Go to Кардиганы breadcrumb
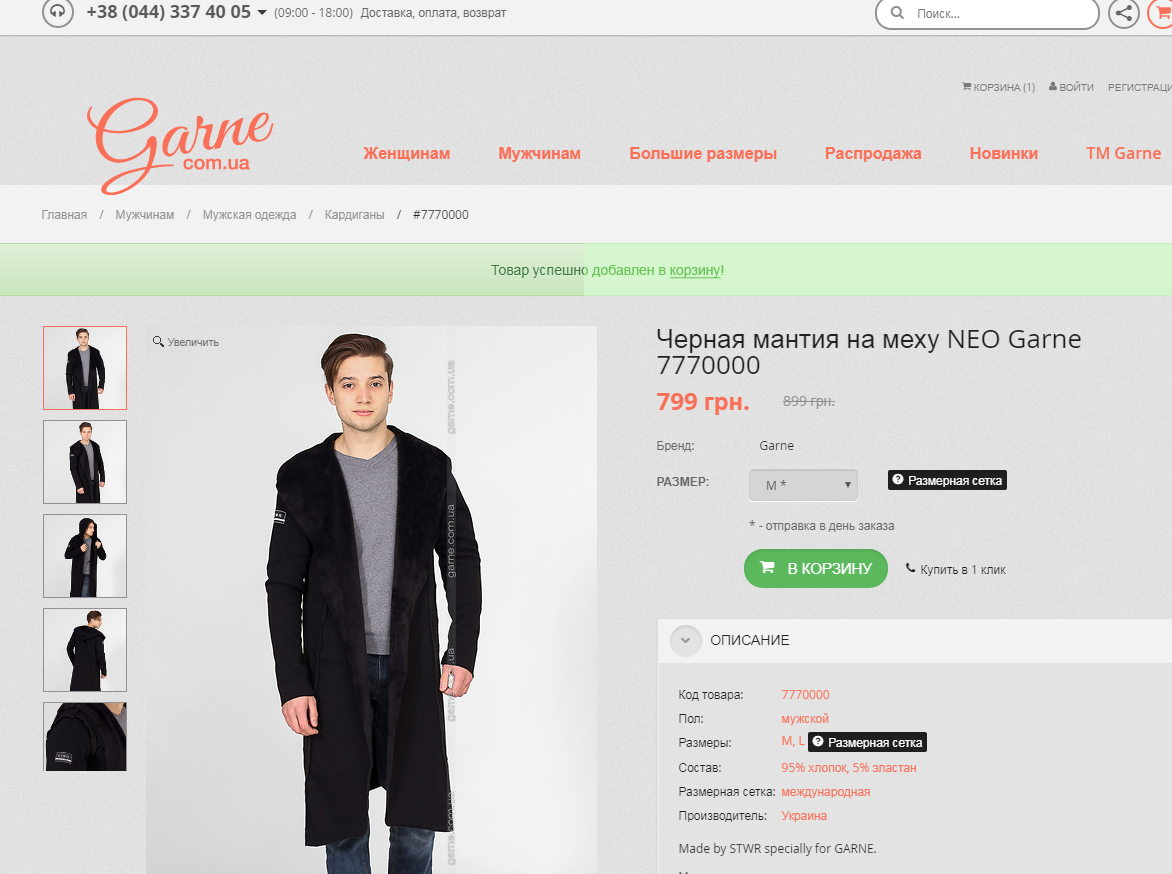Screen dimensions: 1172x874 [354, 215]
